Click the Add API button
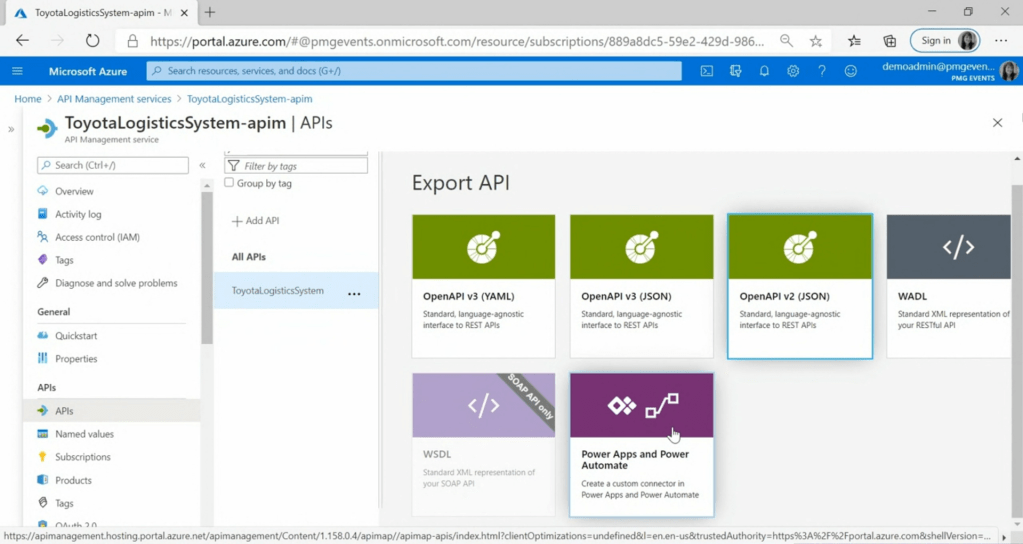This screenshot has height=544, width=1023. (256, 221)
